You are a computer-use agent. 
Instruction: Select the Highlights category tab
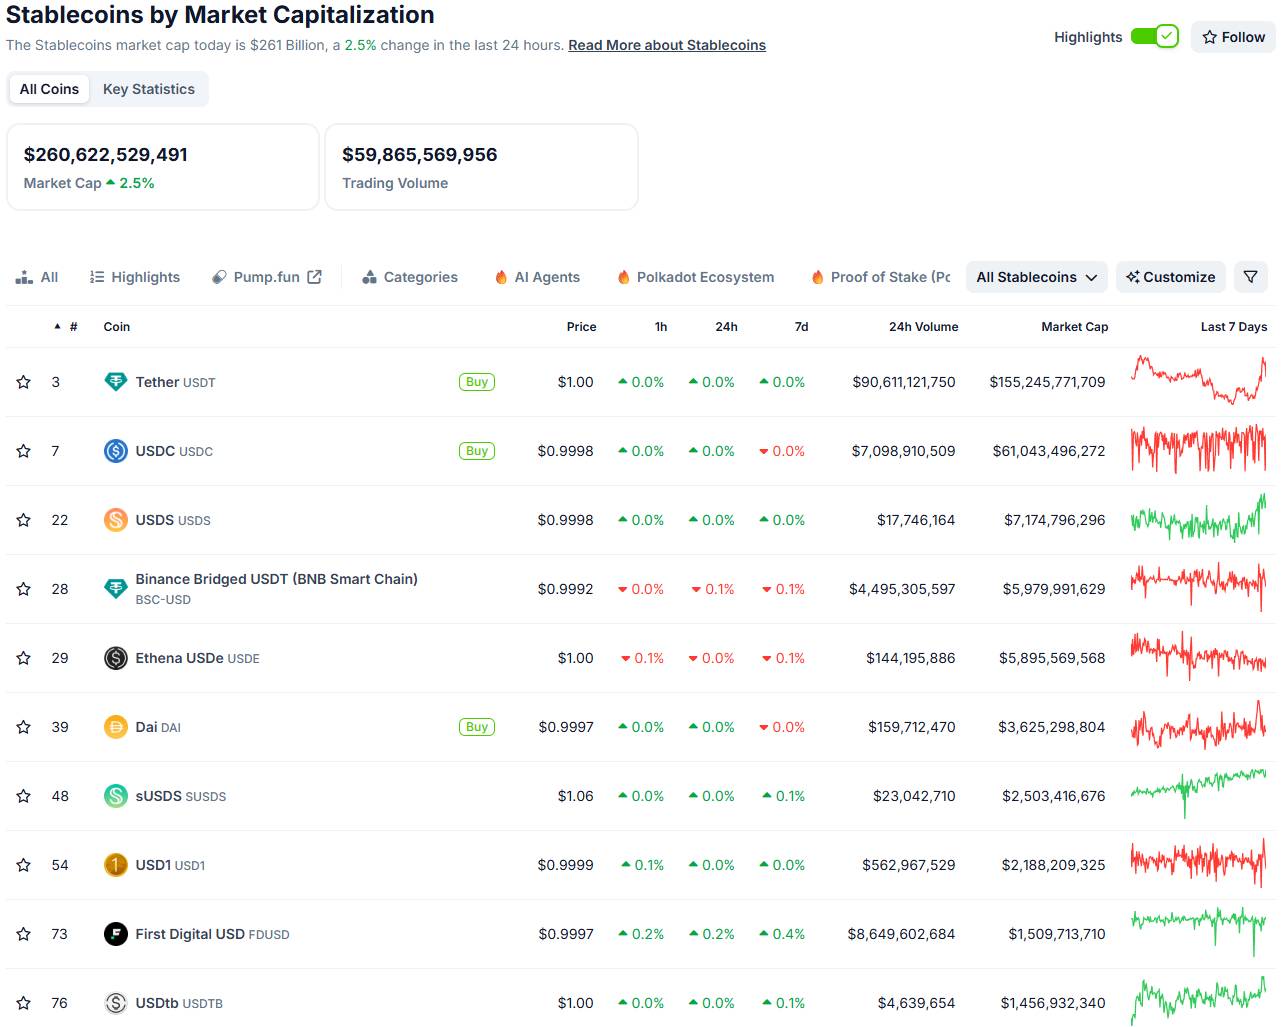[135, 277]
